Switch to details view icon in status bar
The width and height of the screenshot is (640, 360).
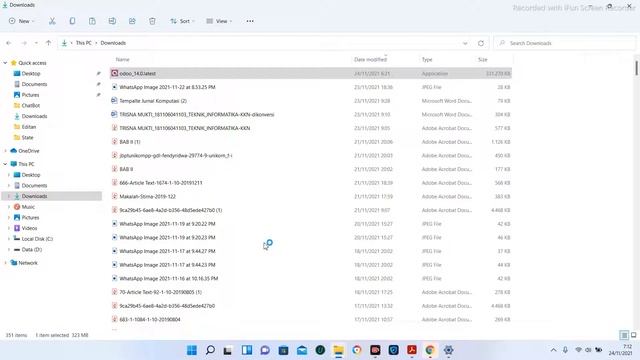tap(624, 335)
